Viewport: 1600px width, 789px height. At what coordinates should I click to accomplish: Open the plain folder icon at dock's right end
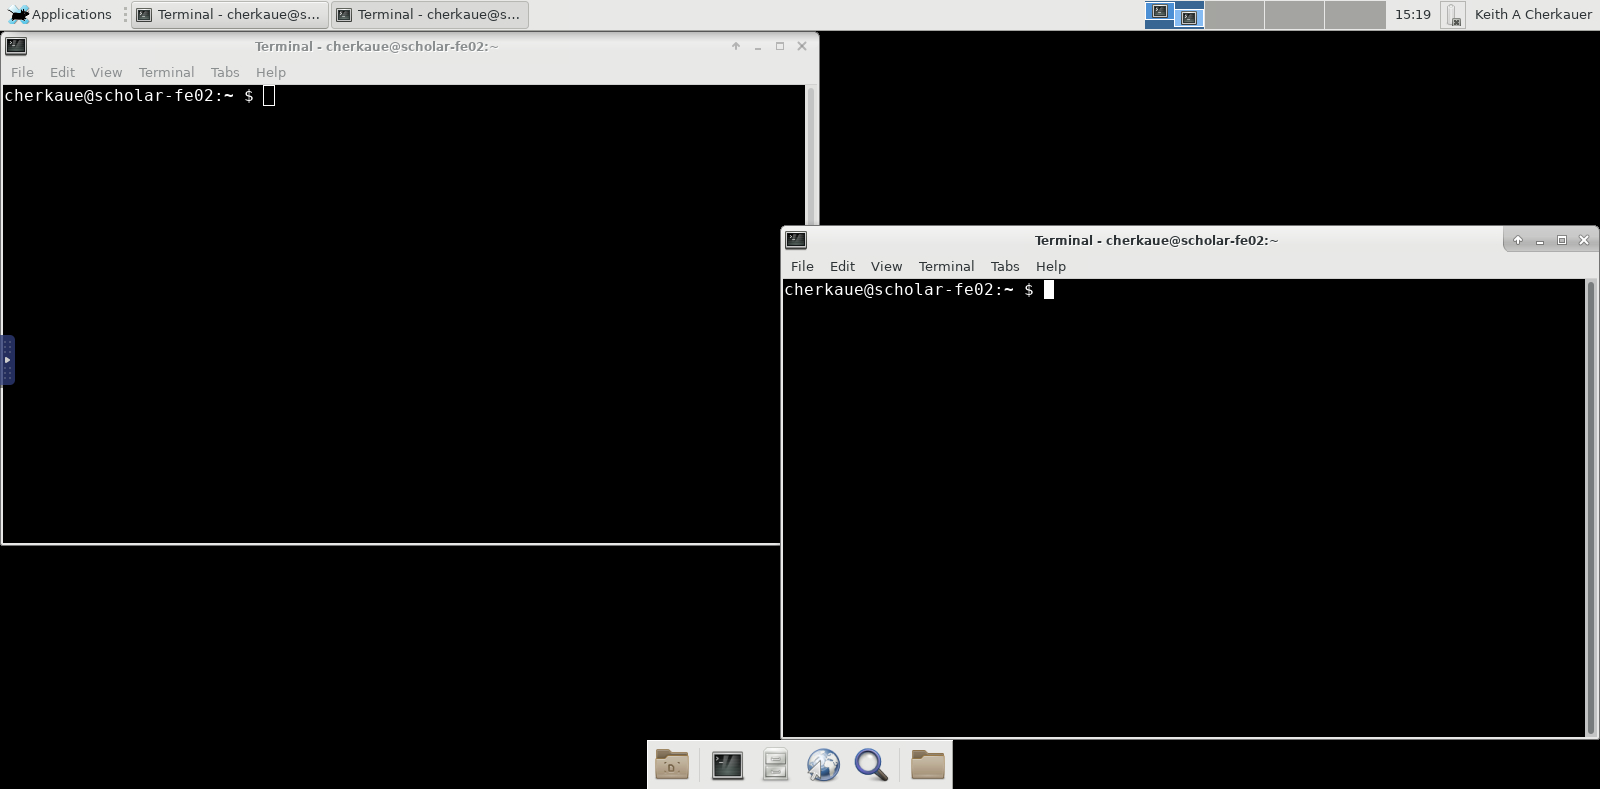click(x=927, y=765)
